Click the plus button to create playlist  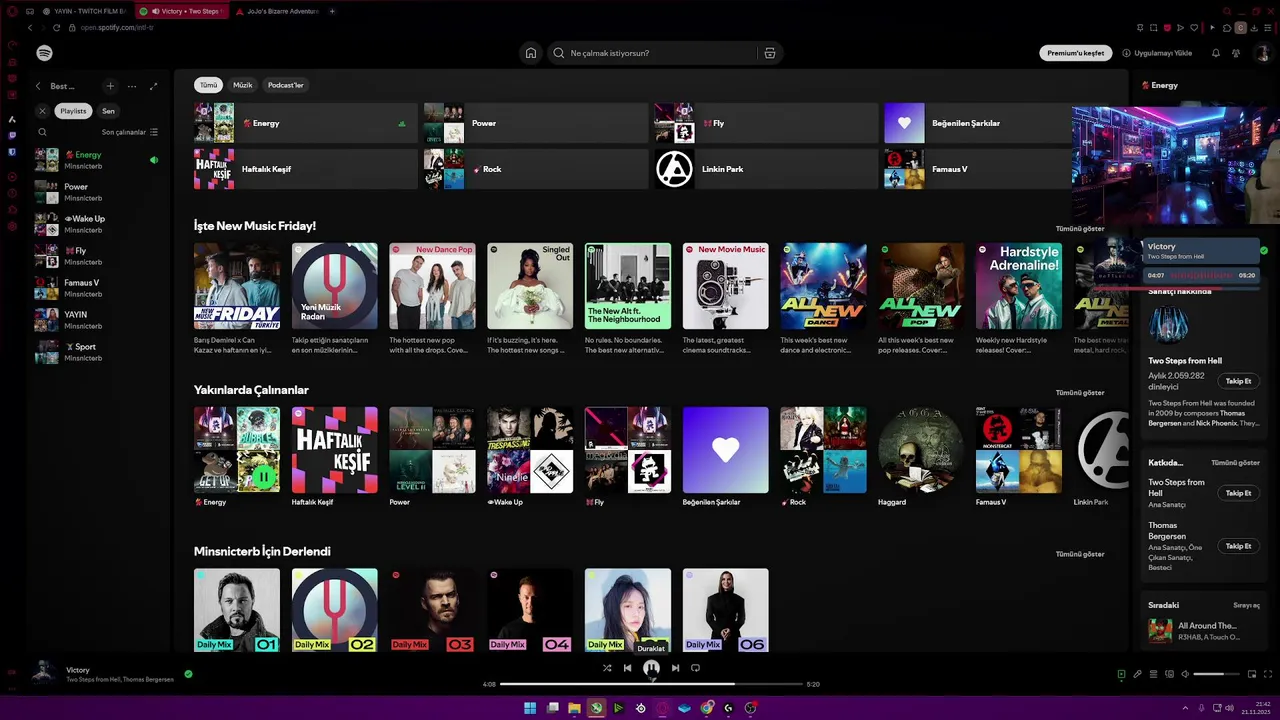(110, 86)
